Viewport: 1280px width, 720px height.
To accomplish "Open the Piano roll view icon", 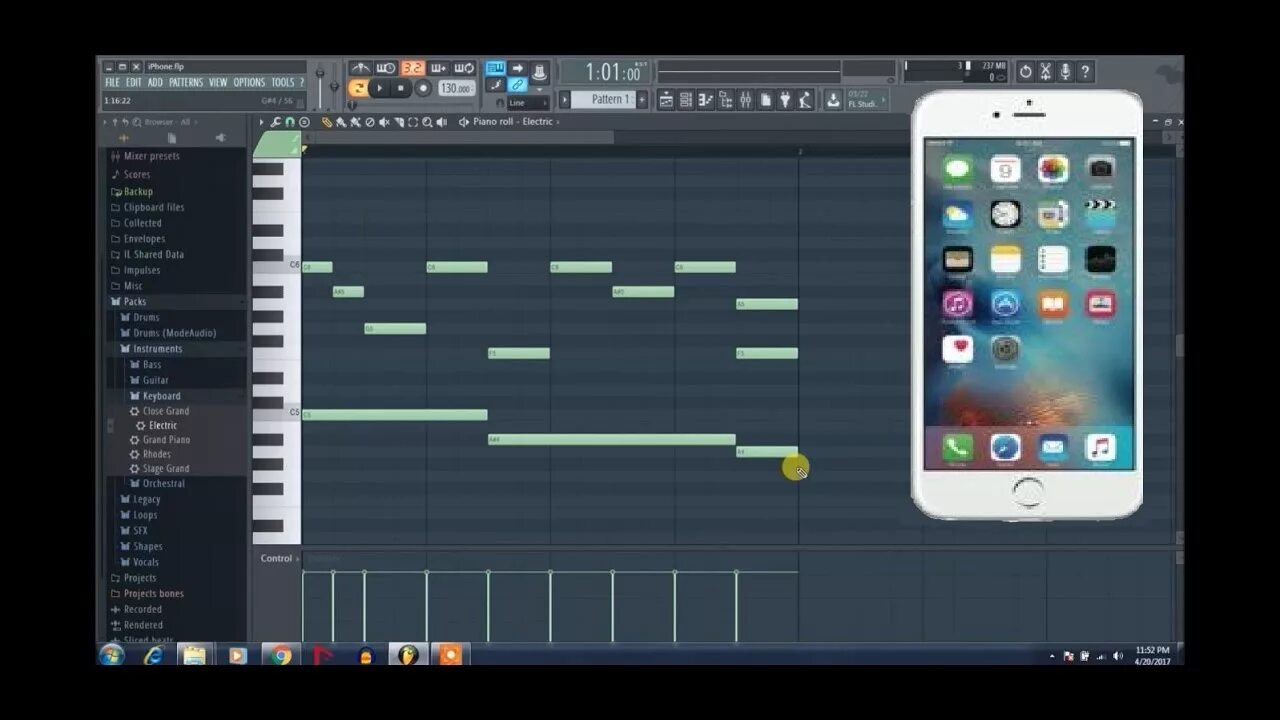I will click(706, 99).
